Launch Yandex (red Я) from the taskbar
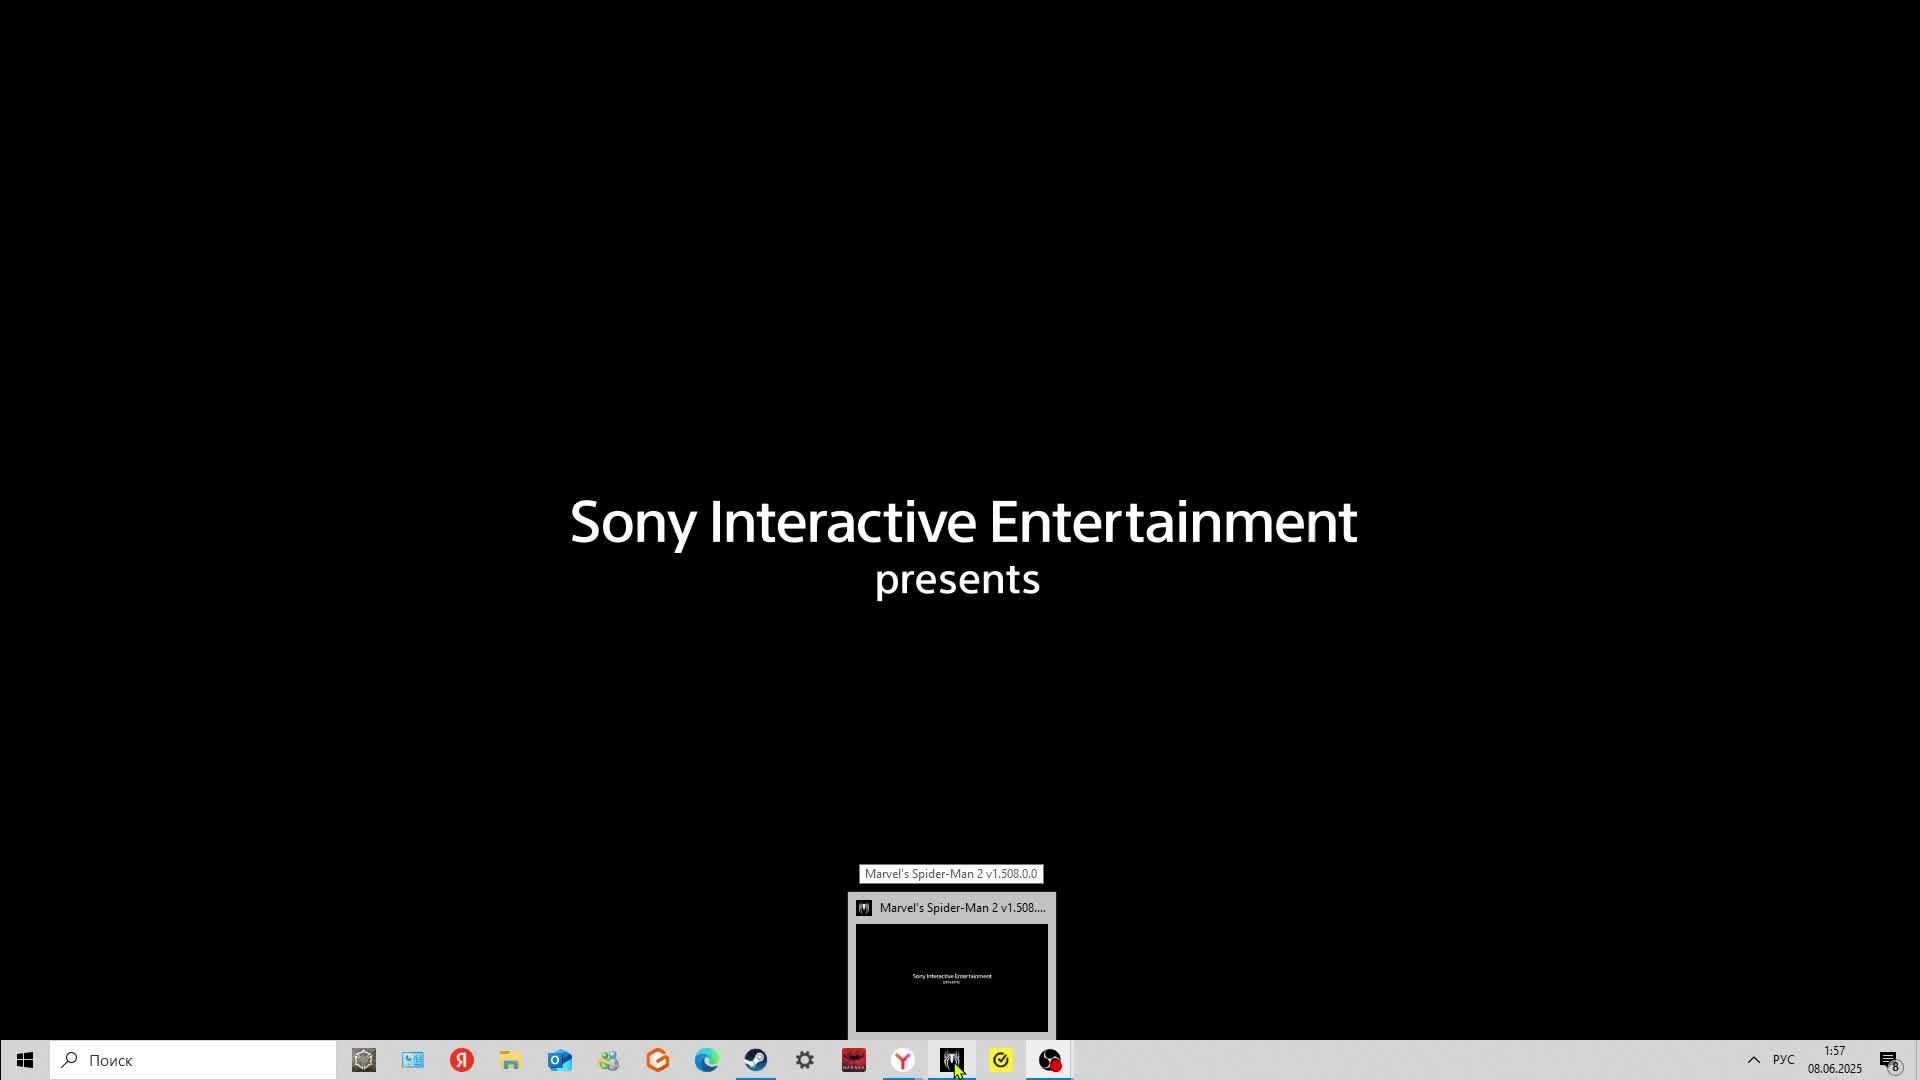The width and height of the screenshot is (1920, 1080). [462, 1060]
